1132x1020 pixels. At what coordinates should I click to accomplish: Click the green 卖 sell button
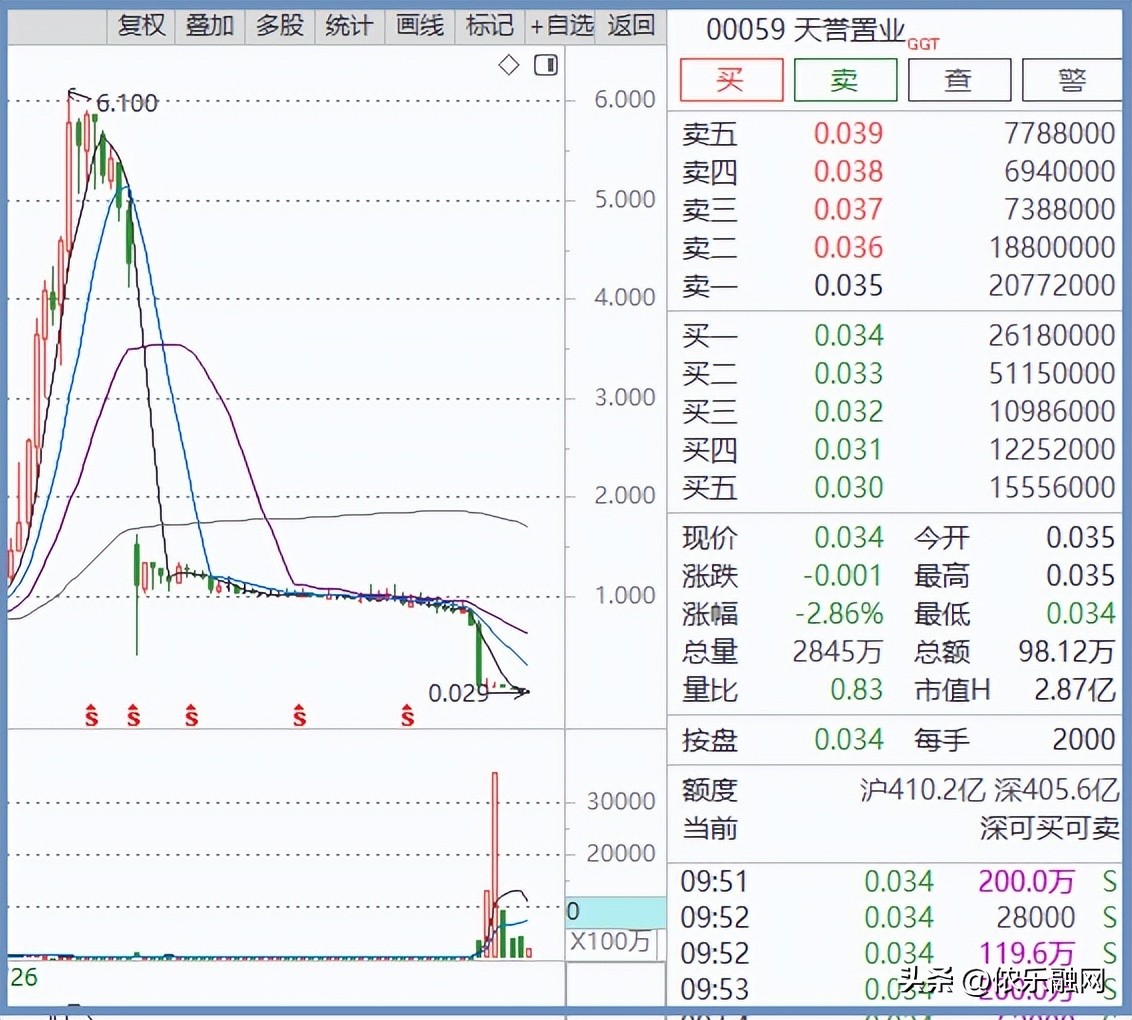[845, 80]
